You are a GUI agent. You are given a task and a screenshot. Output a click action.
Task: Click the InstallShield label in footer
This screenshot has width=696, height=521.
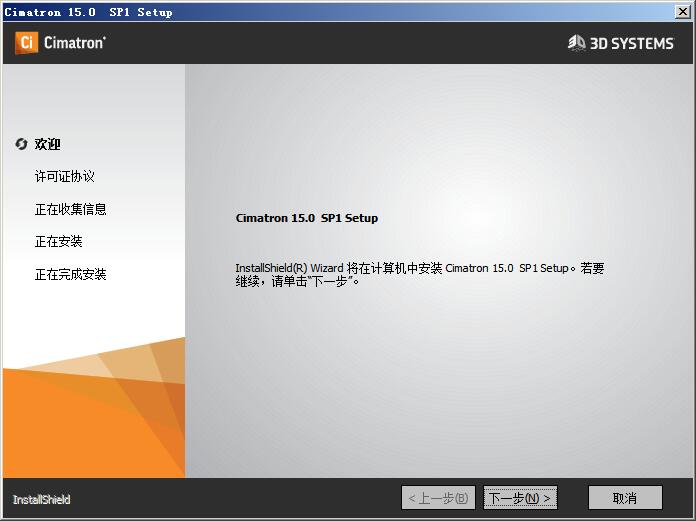42,500
